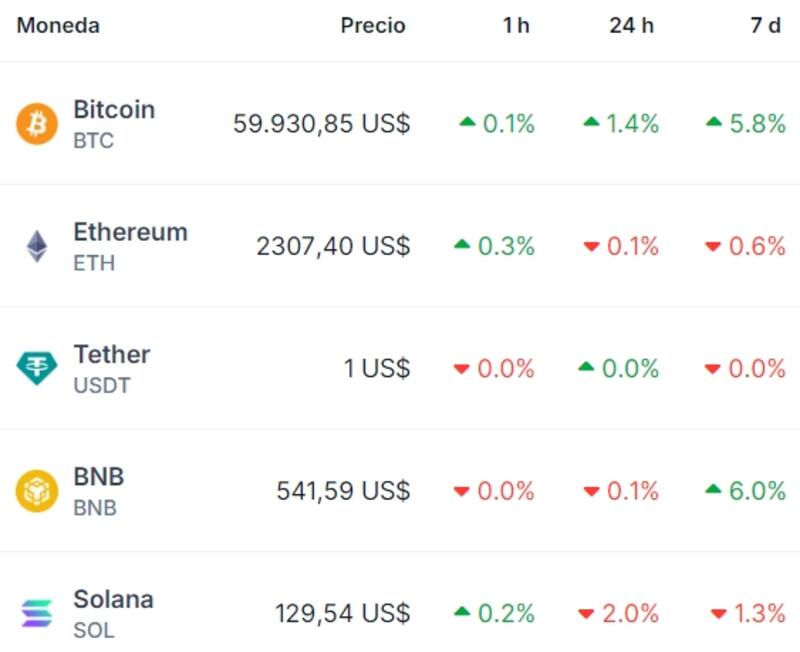
Task: Click Ethereum's price of 2307,40 US$
Action: (x=332, y=245)
